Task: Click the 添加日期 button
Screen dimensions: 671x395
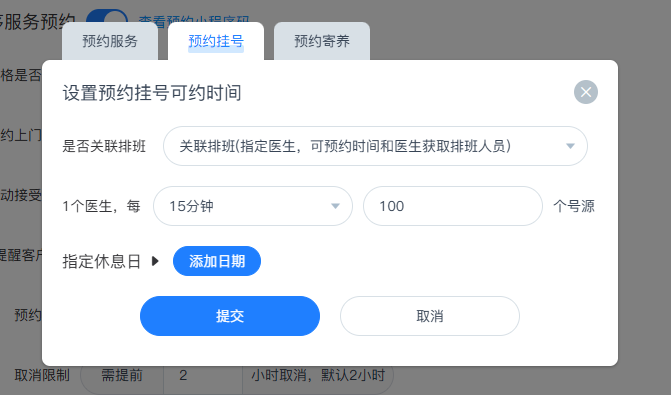Action: point(217,261)
